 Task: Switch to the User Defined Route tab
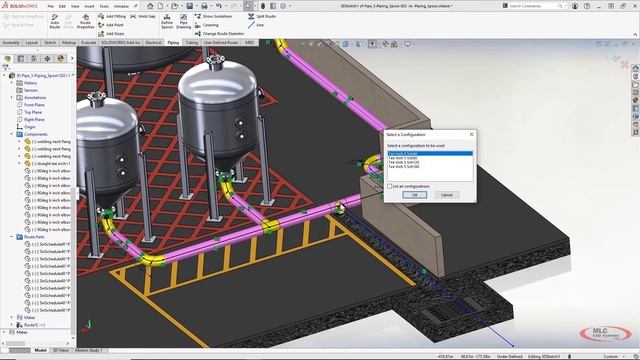[x=221, y=42]
